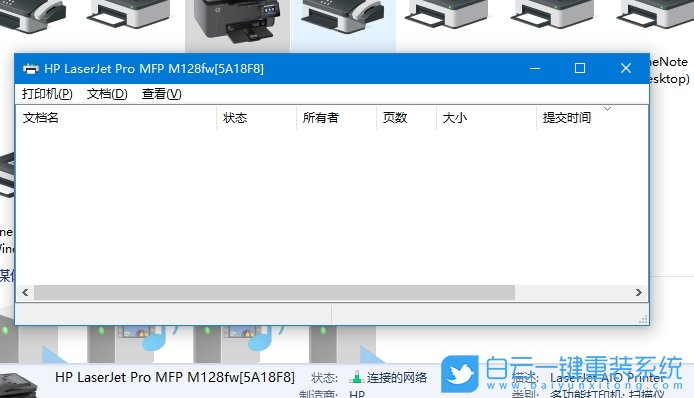The height and width of the screenshot is (398, 694).
Task: Select the dark HP multifunction printer icon
Action: pyautogui.click(x=238, y=21)
